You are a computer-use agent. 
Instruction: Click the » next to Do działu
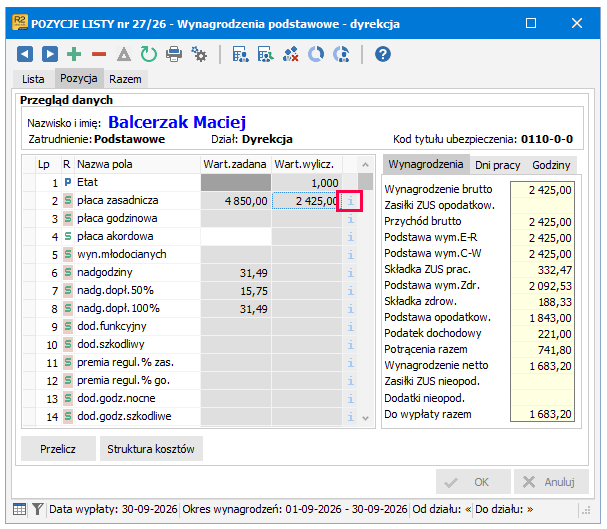[530, 509]
